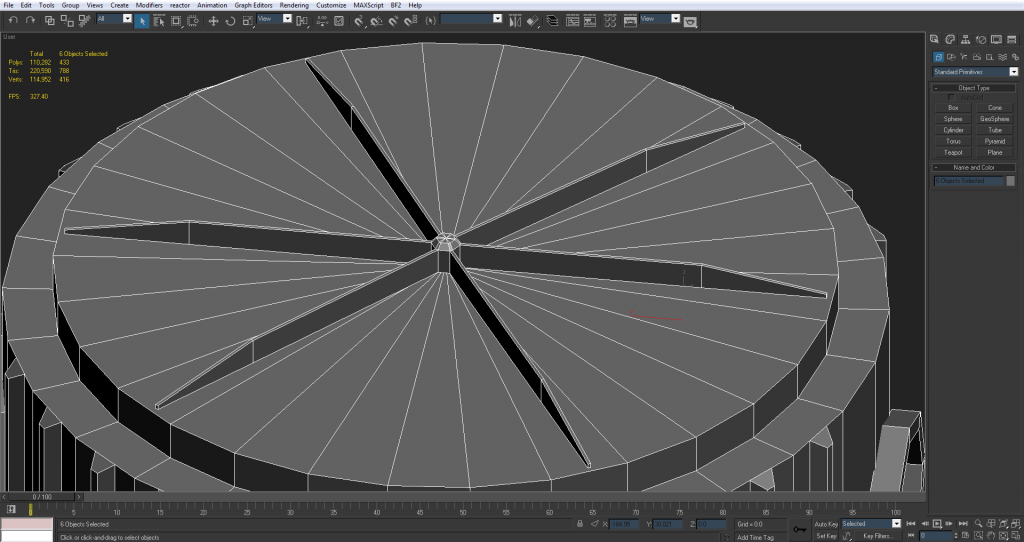Activate the Select and Move tool
The image size is (1024, 542).
pos(213,20)
